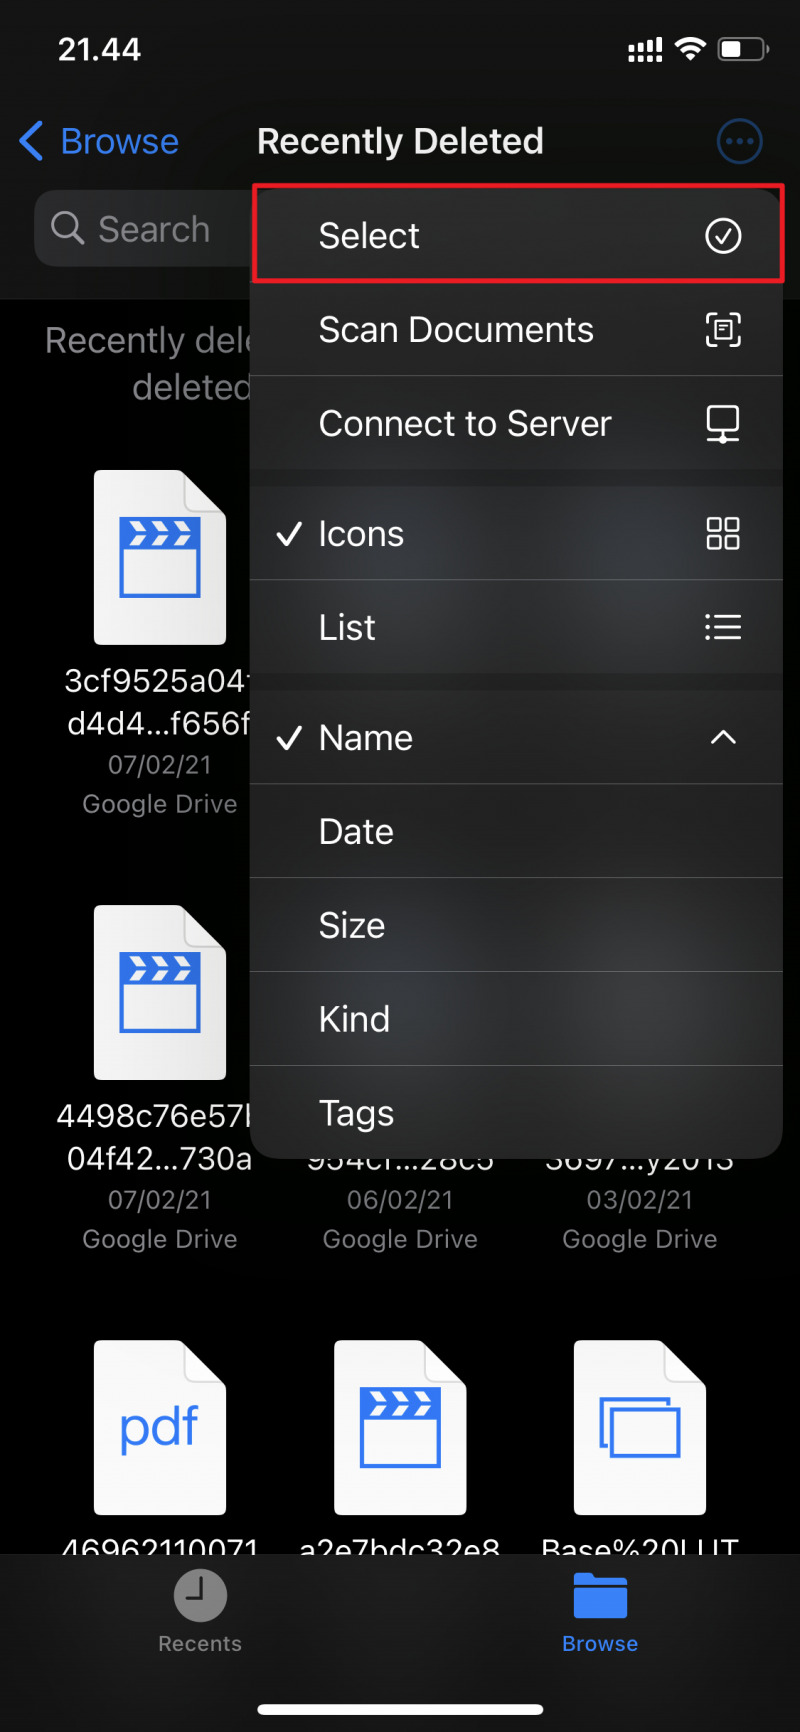
Task: Tap the Search field
Action: point(140,229)
